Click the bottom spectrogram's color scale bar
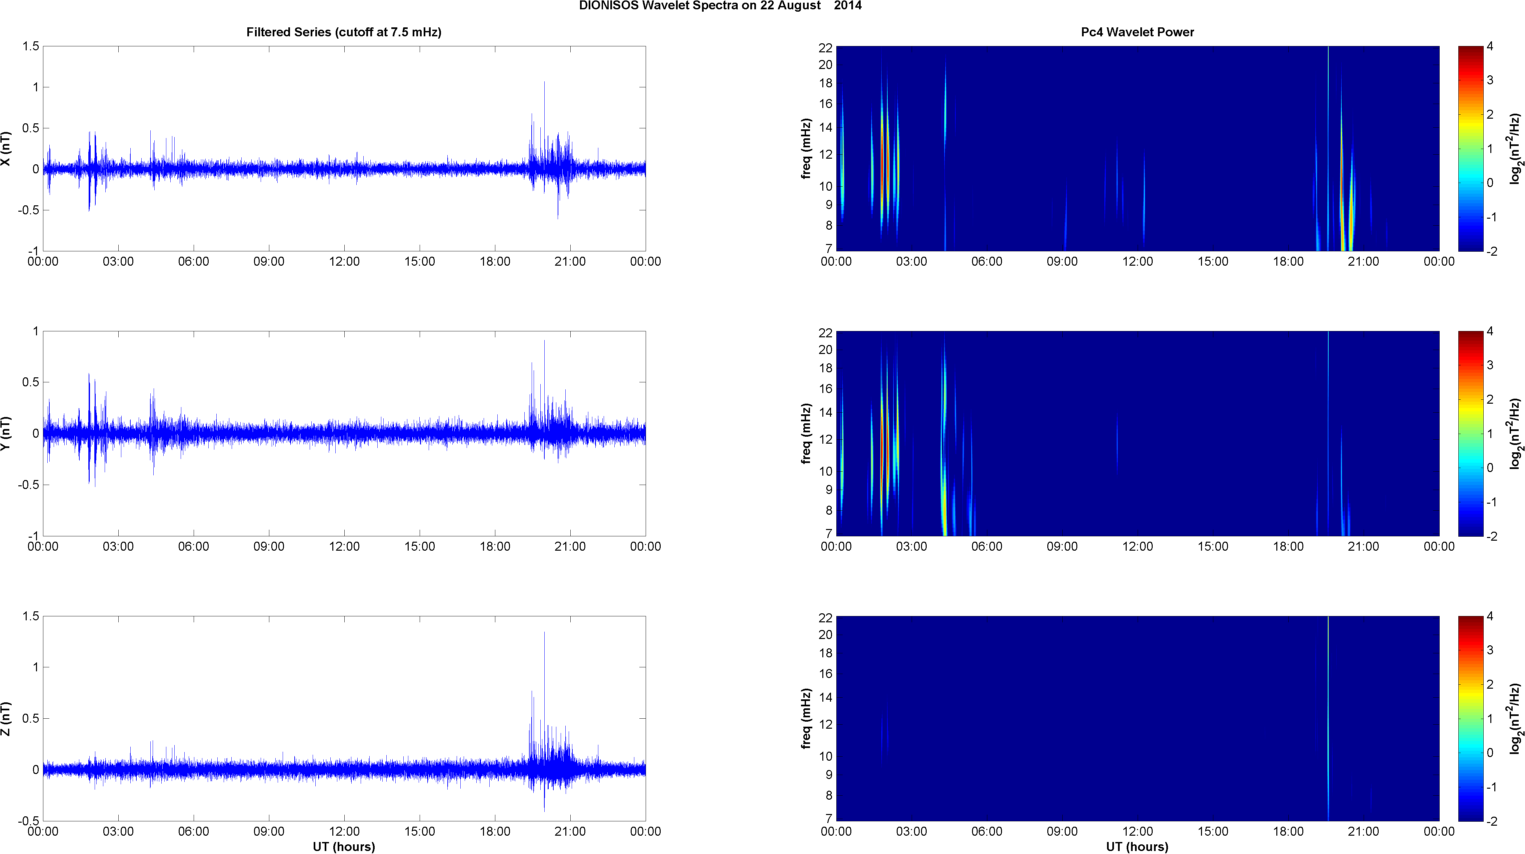 point(1470,718)
